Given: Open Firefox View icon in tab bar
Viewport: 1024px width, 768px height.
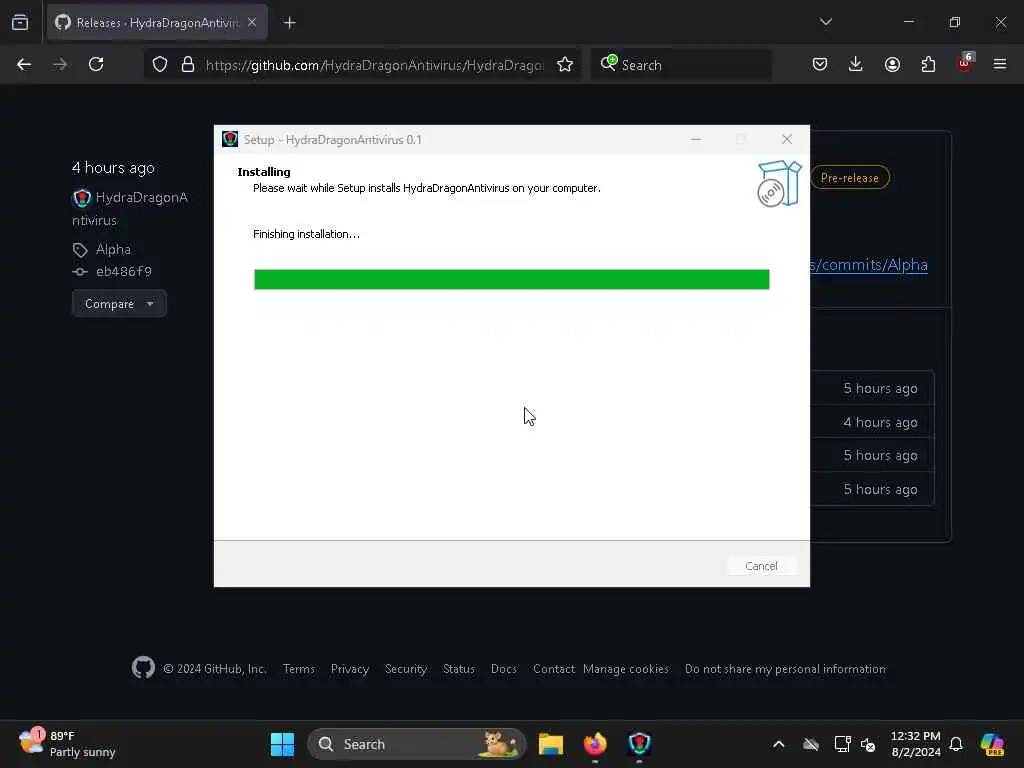Looking at the screenshot, I should pos(20,22).
